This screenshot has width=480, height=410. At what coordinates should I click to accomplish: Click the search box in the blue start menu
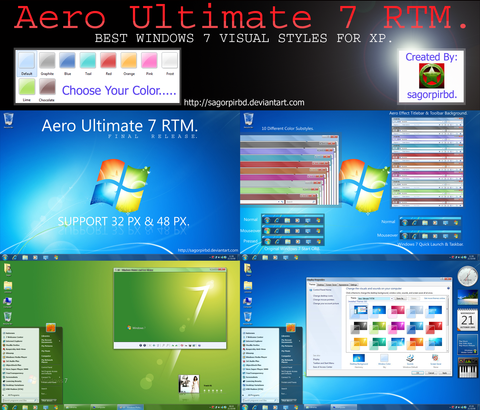coord(260,400)
